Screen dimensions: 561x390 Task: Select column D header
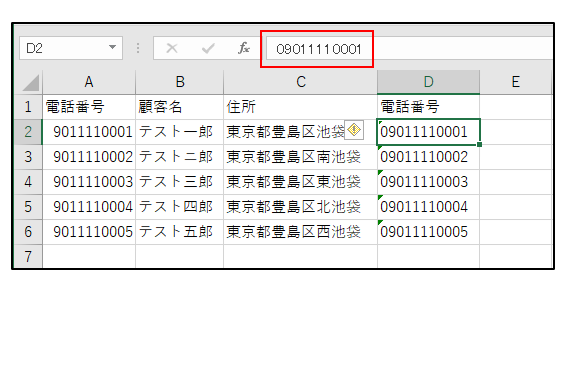[x=429, y=82]
